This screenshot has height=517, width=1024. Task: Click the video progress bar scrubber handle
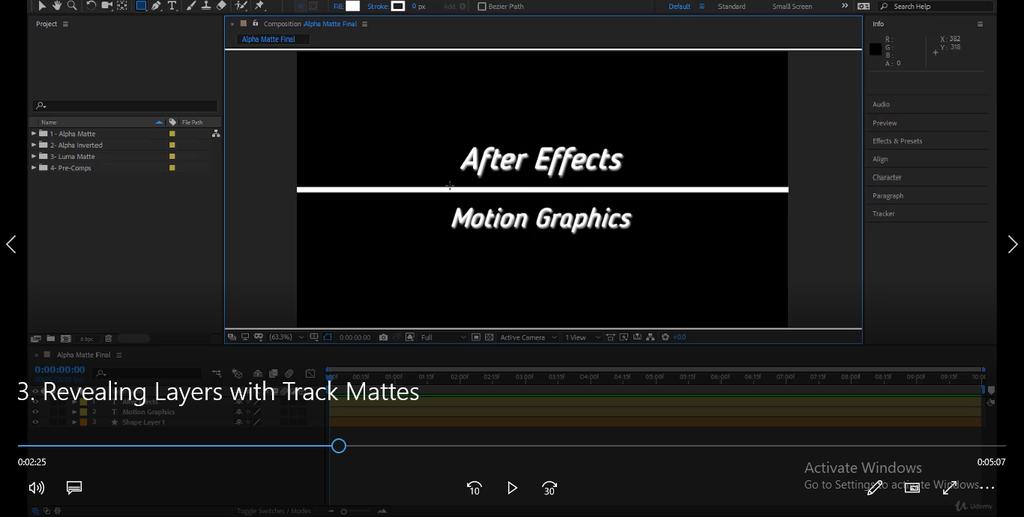(338, 446)
